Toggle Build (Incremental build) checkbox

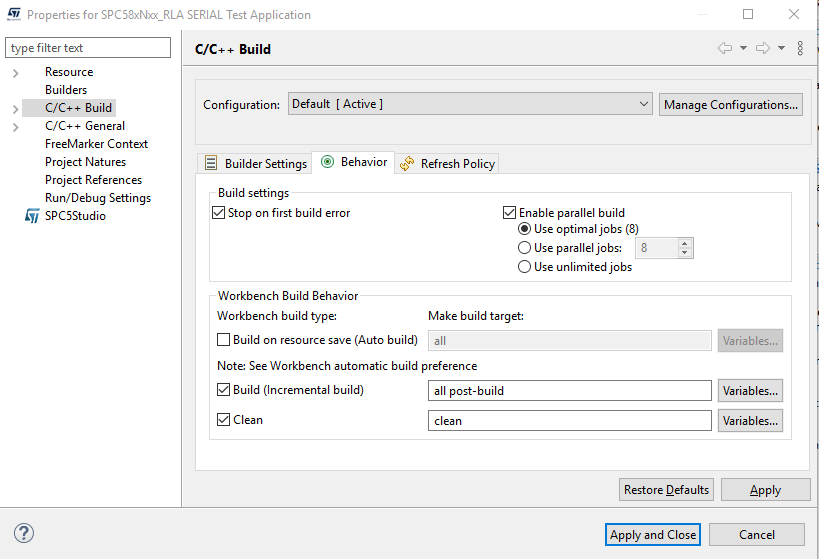pyautogui.click(x=224, y=390)
